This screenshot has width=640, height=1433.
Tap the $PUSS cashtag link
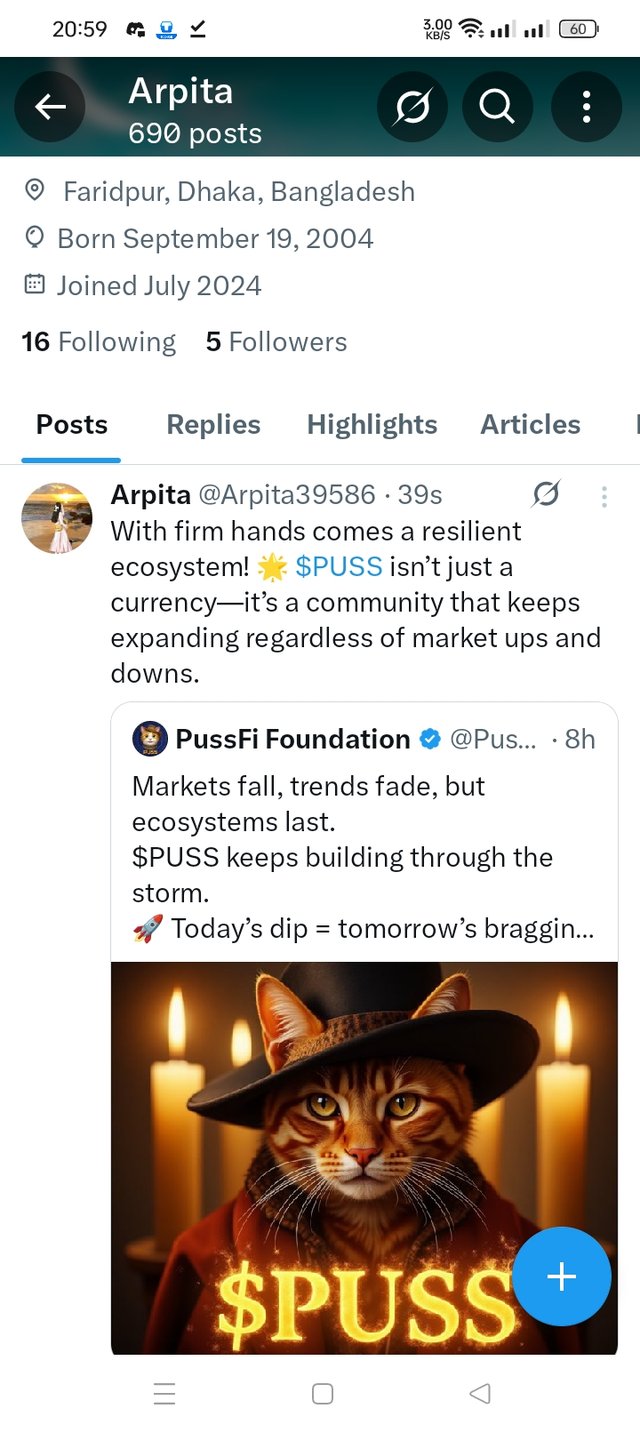coord(339,567)
